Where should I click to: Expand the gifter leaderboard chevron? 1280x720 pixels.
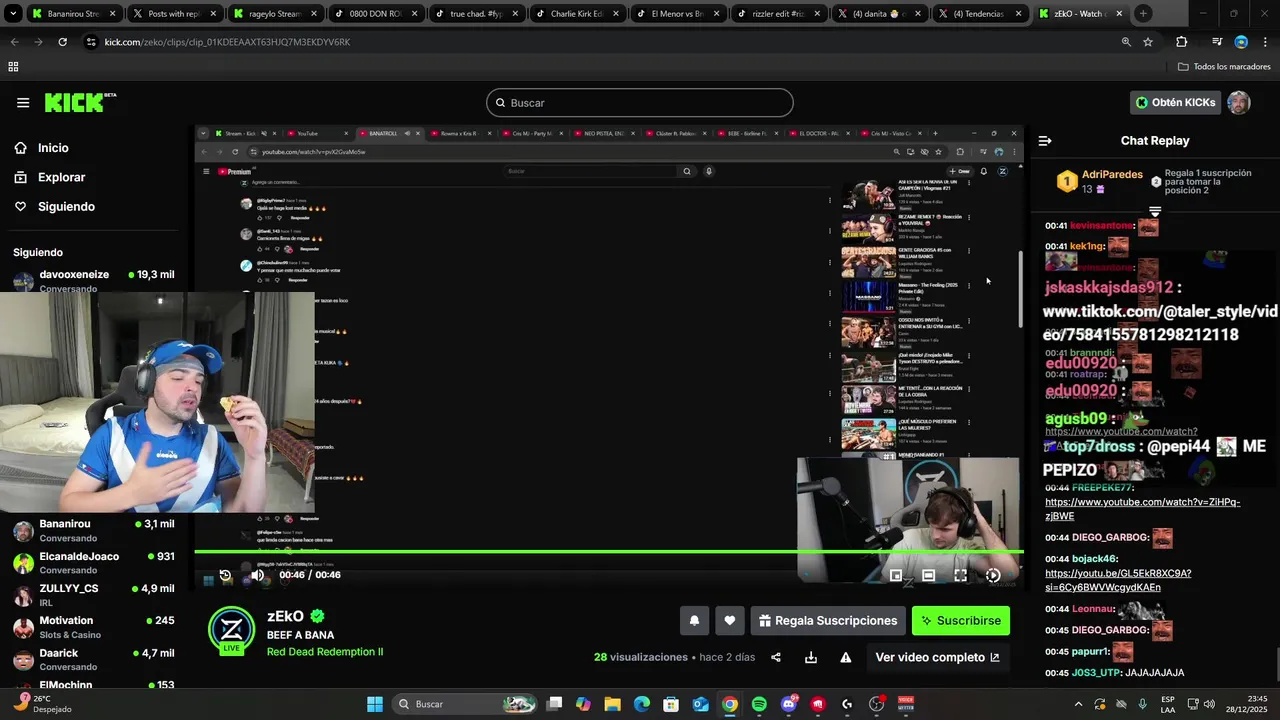tap(1155, 212)
